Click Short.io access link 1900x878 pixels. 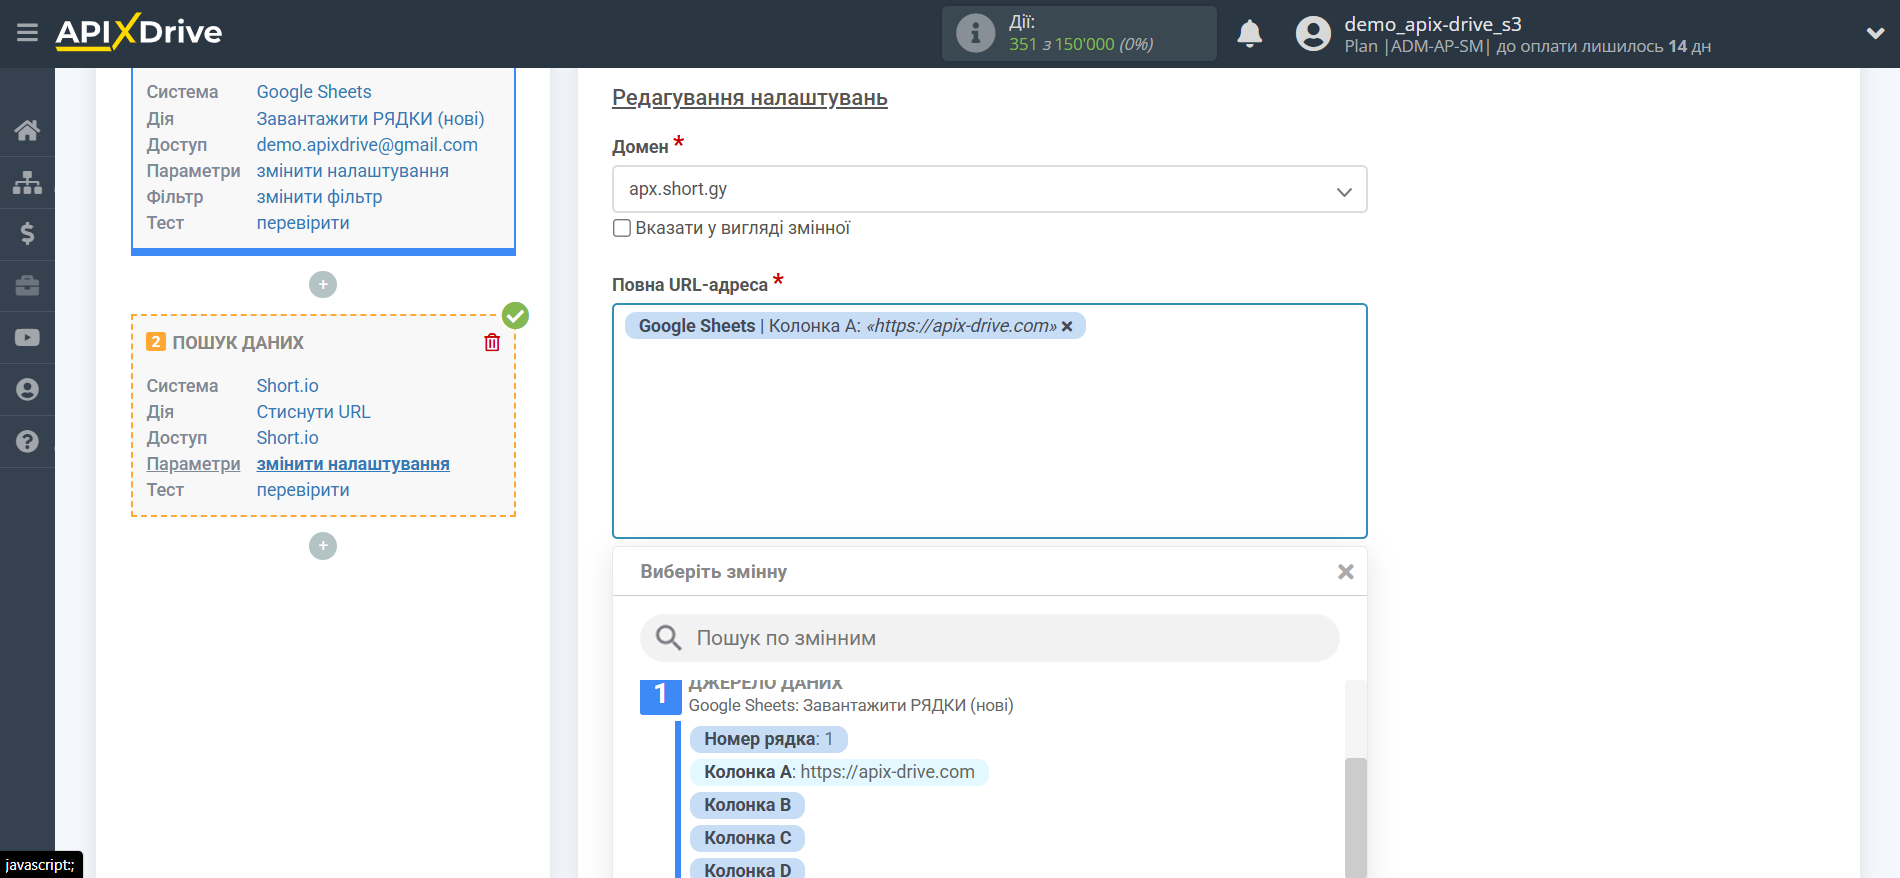[287, 438]
